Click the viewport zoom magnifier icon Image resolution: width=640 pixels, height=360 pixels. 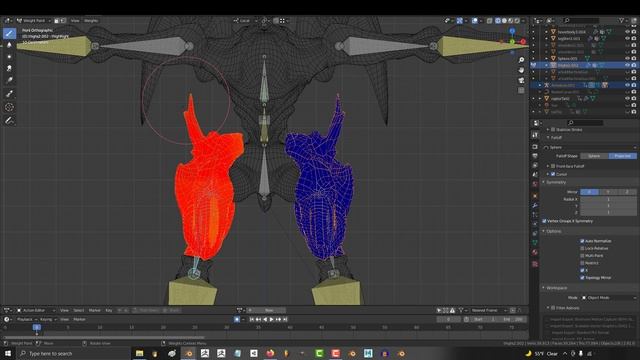coord(521,60)
